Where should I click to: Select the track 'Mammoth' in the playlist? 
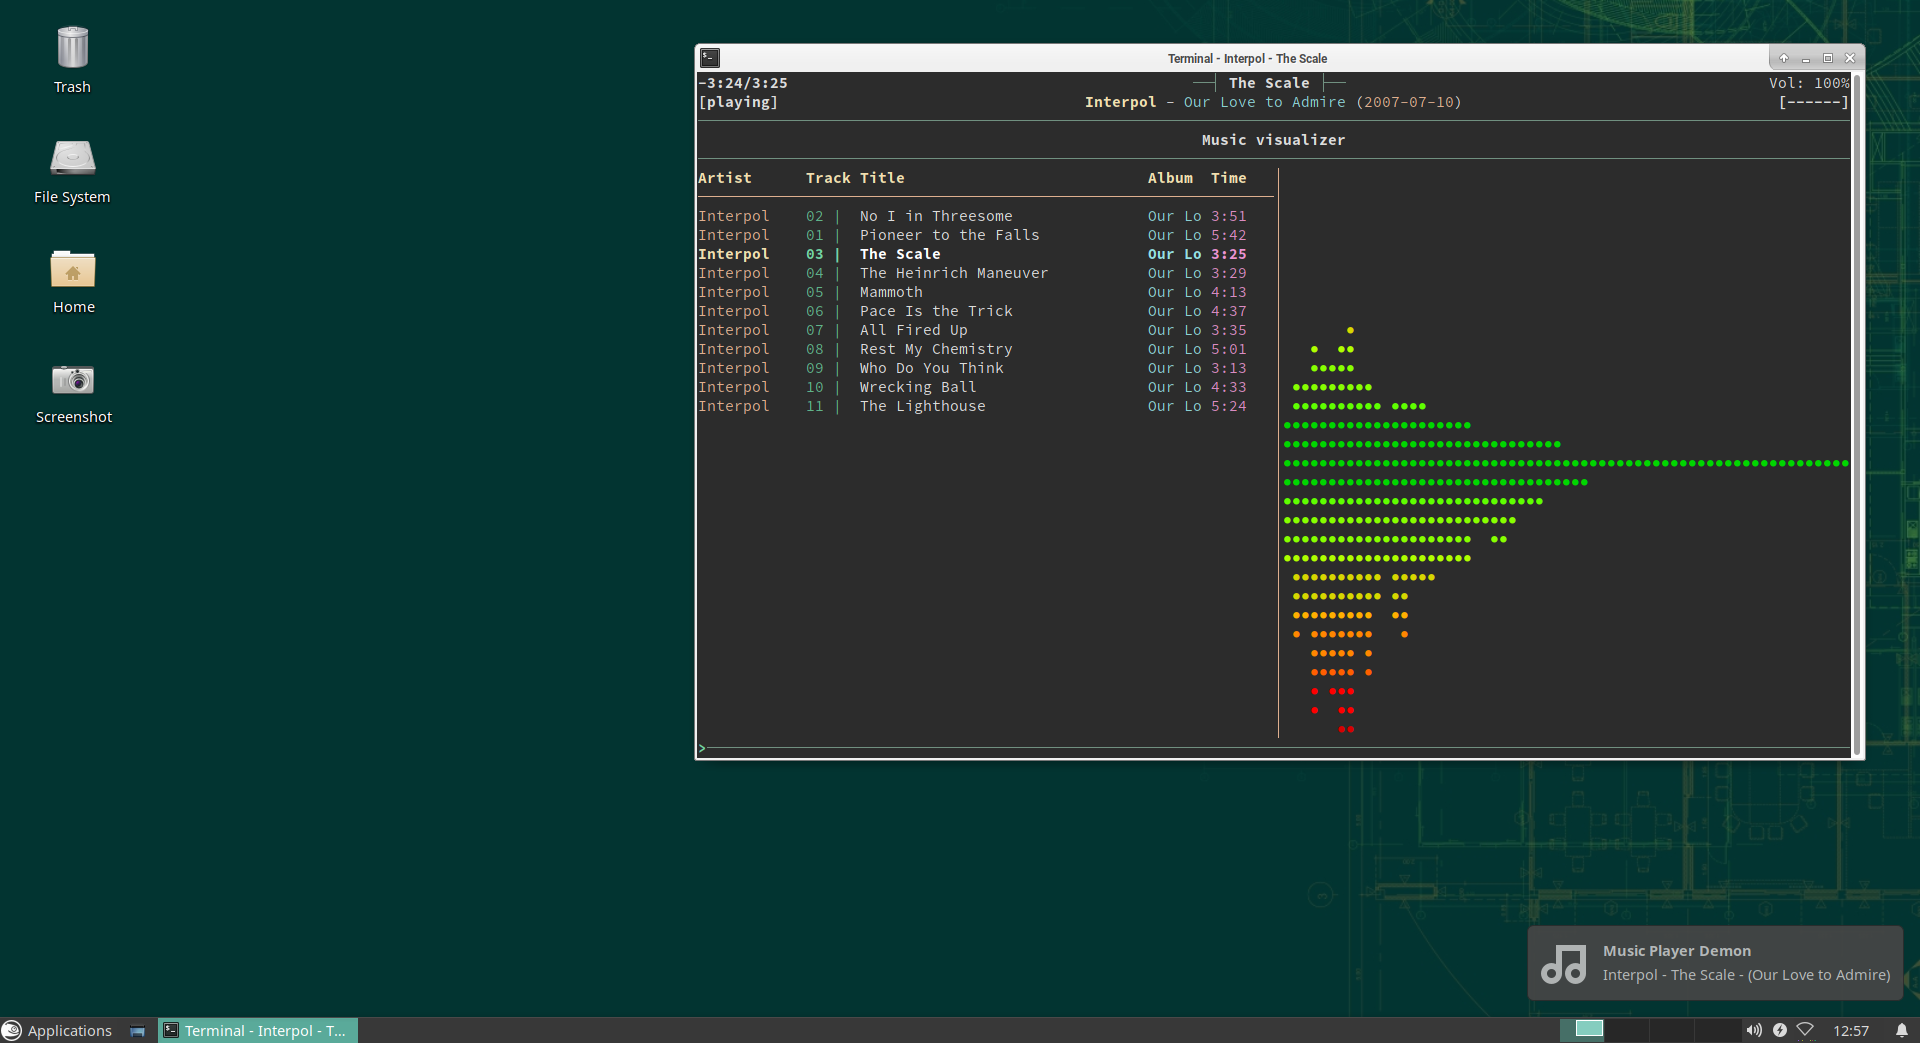click(x=890, y=292)
